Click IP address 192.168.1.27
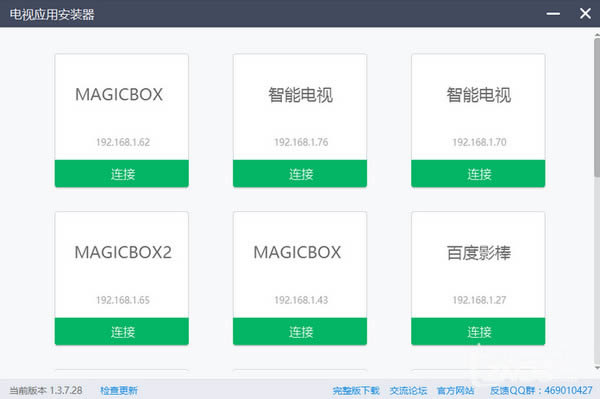 click(479, 300)
